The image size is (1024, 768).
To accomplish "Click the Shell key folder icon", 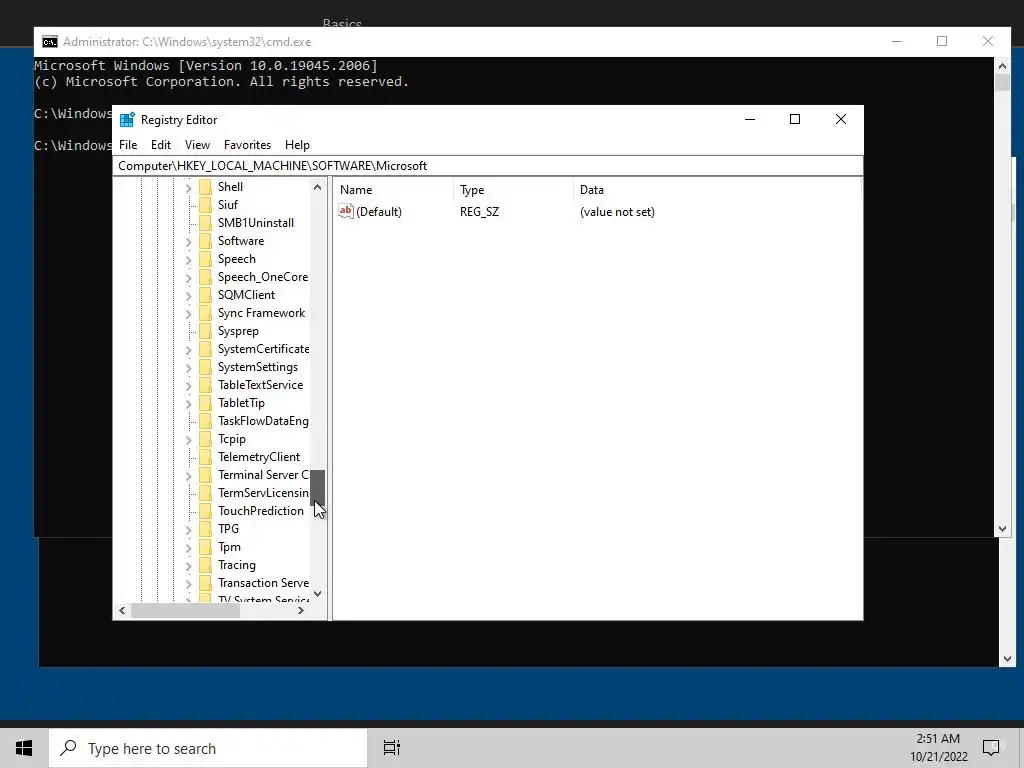I will click(x=205, y=187).
